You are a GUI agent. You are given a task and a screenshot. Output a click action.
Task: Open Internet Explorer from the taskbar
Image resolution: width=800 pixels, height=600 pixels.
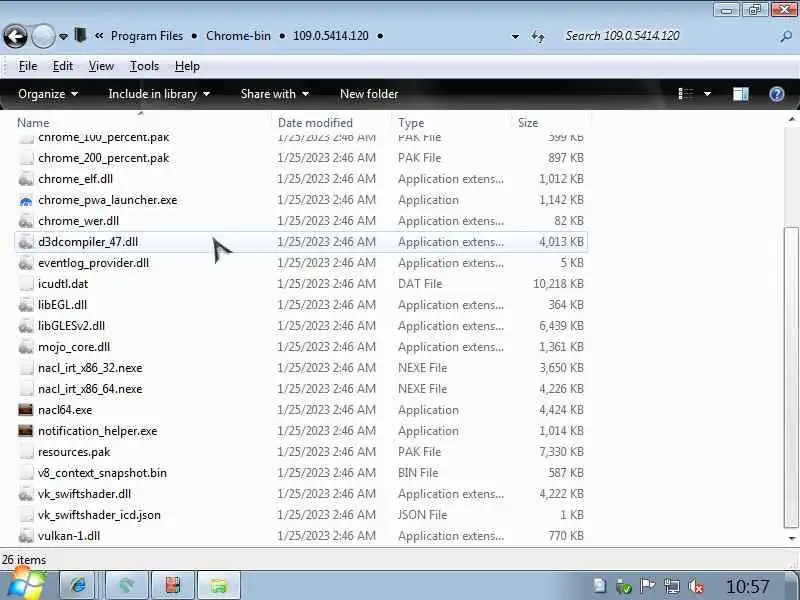click(79, 586)
